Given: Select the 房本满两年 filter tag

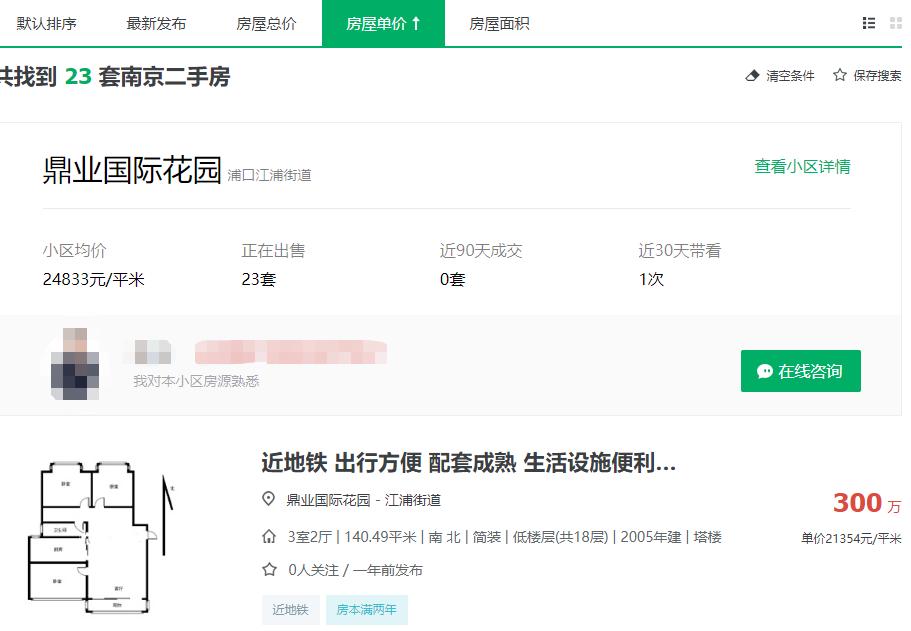Looking at the screenshot, I should 366,609.
